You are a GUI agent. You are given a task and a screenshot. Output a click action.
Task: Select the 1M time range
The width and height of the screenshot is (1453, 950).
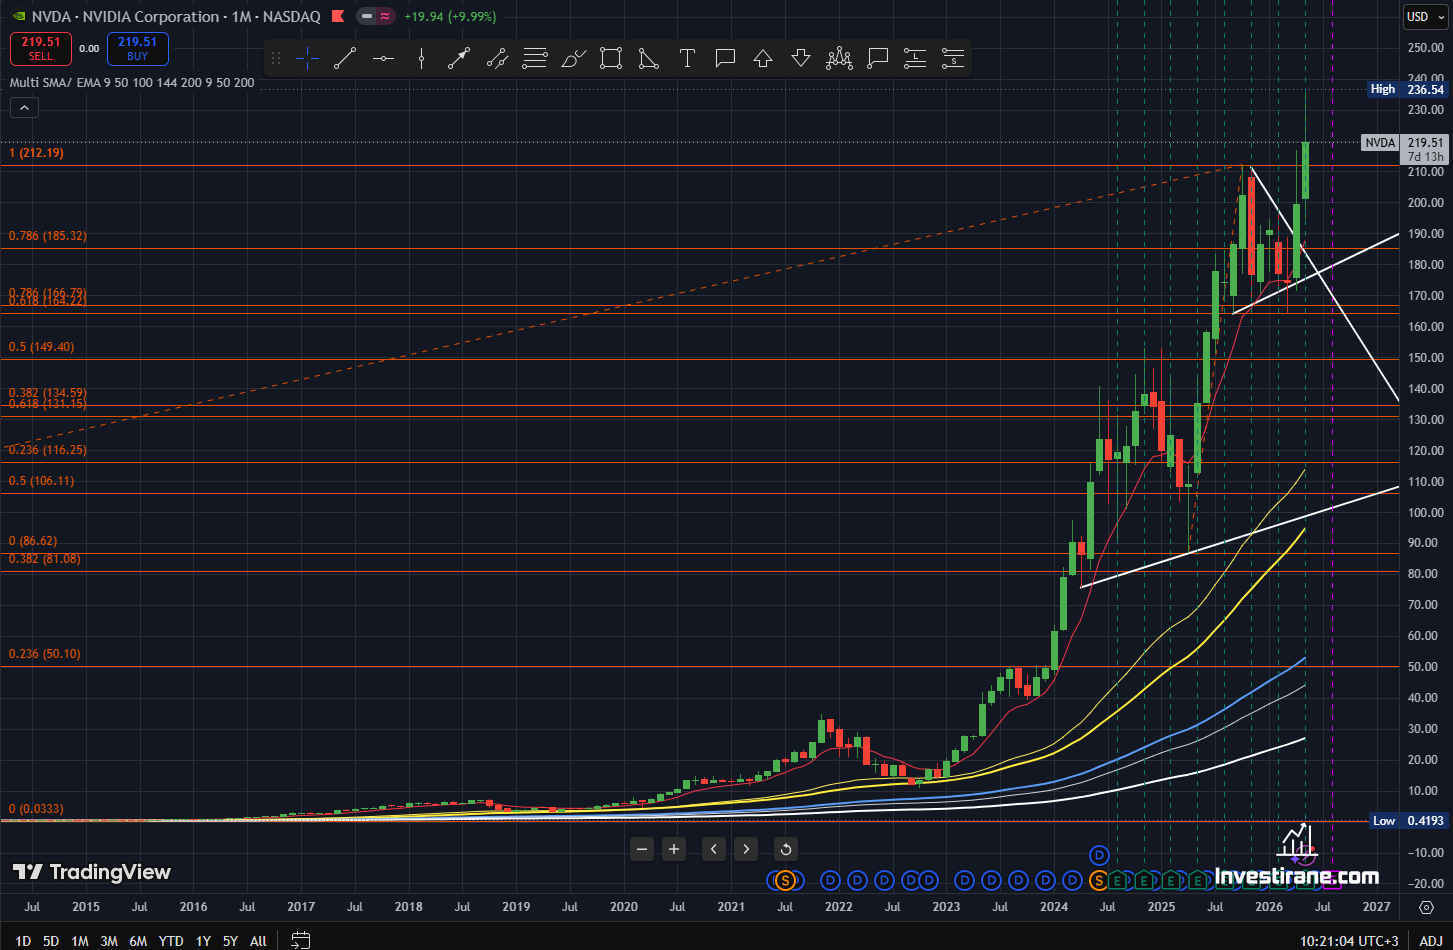click(x=80, y=940)
